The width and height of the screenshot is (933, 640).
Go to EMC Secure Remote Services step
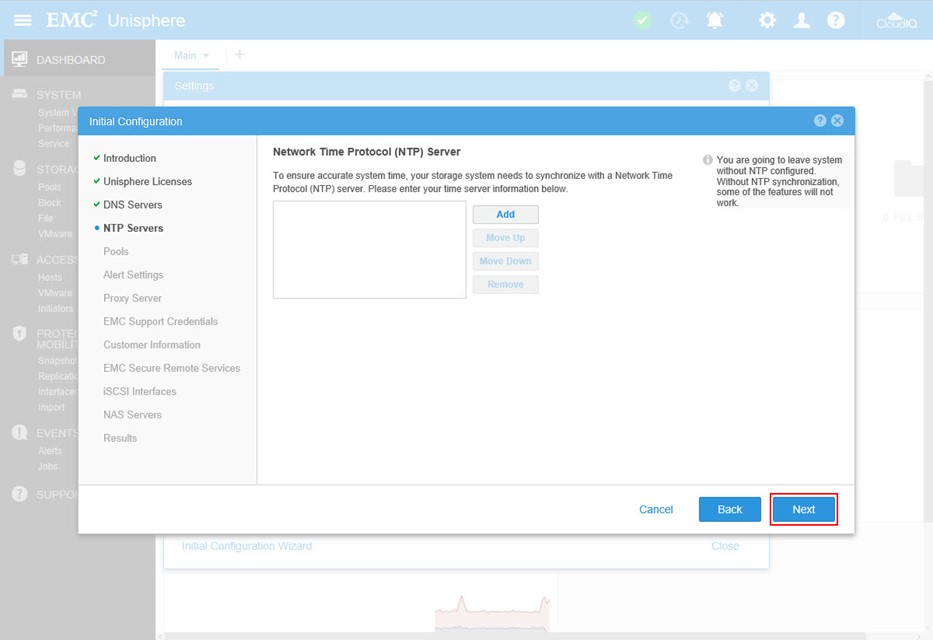point(172,368)
